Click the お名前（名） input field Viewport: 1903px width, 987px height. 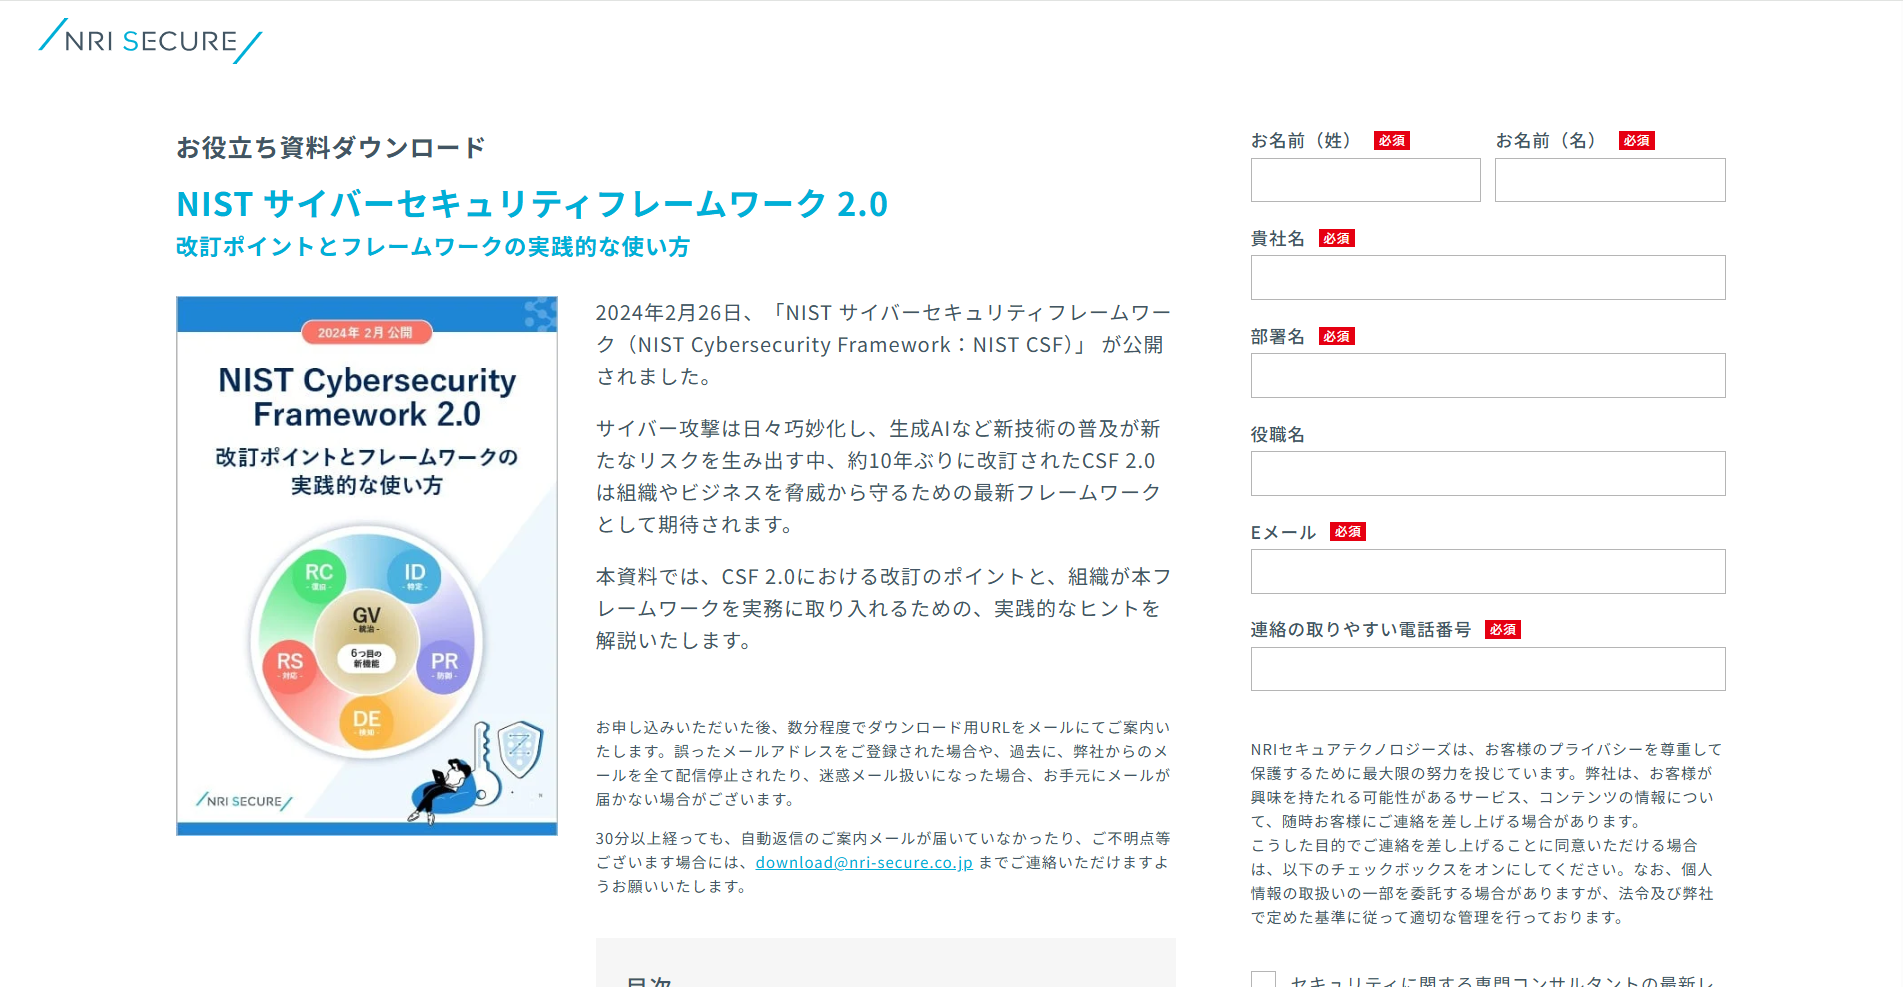click(x=1610, y=180)
